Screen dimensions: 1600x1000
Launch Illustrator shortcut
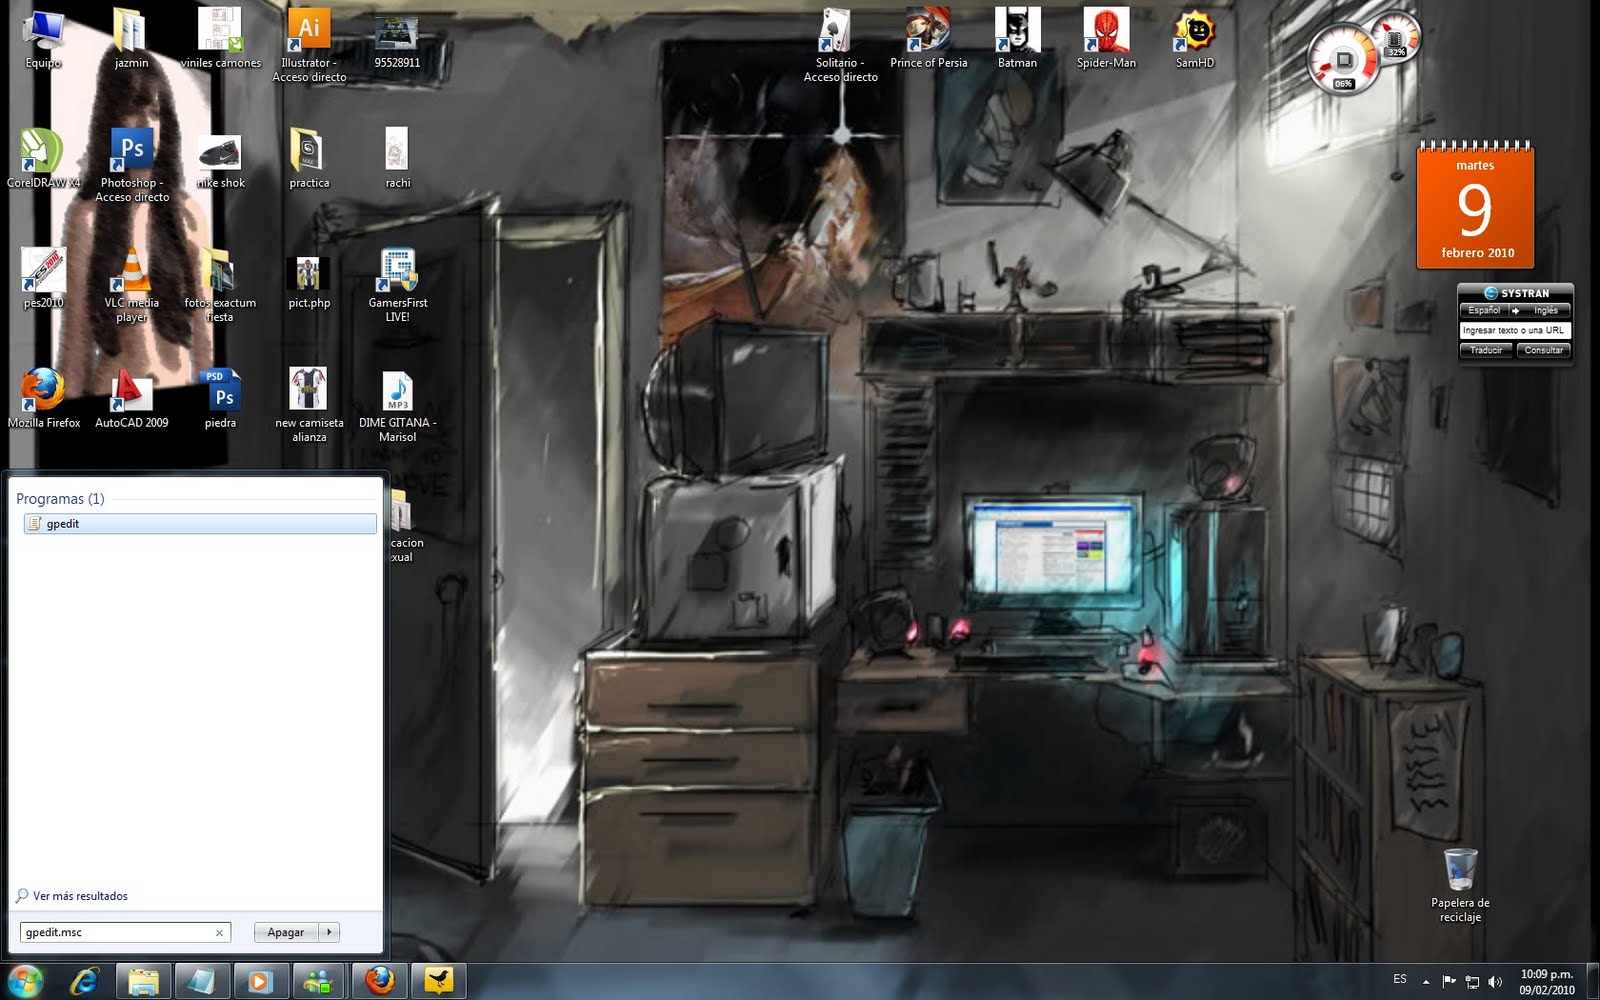click(x=309, y=45)
